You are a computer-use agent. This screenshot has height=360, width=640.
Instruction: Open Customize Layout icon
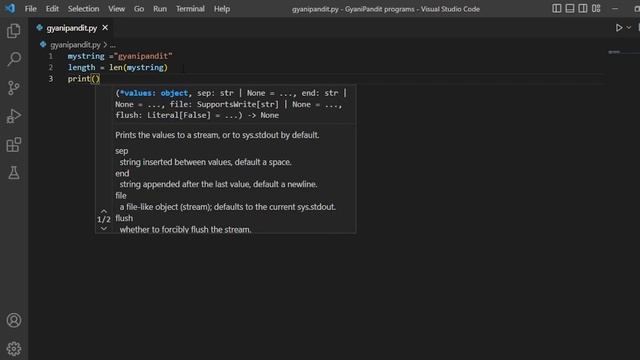(x=596, y=9)
